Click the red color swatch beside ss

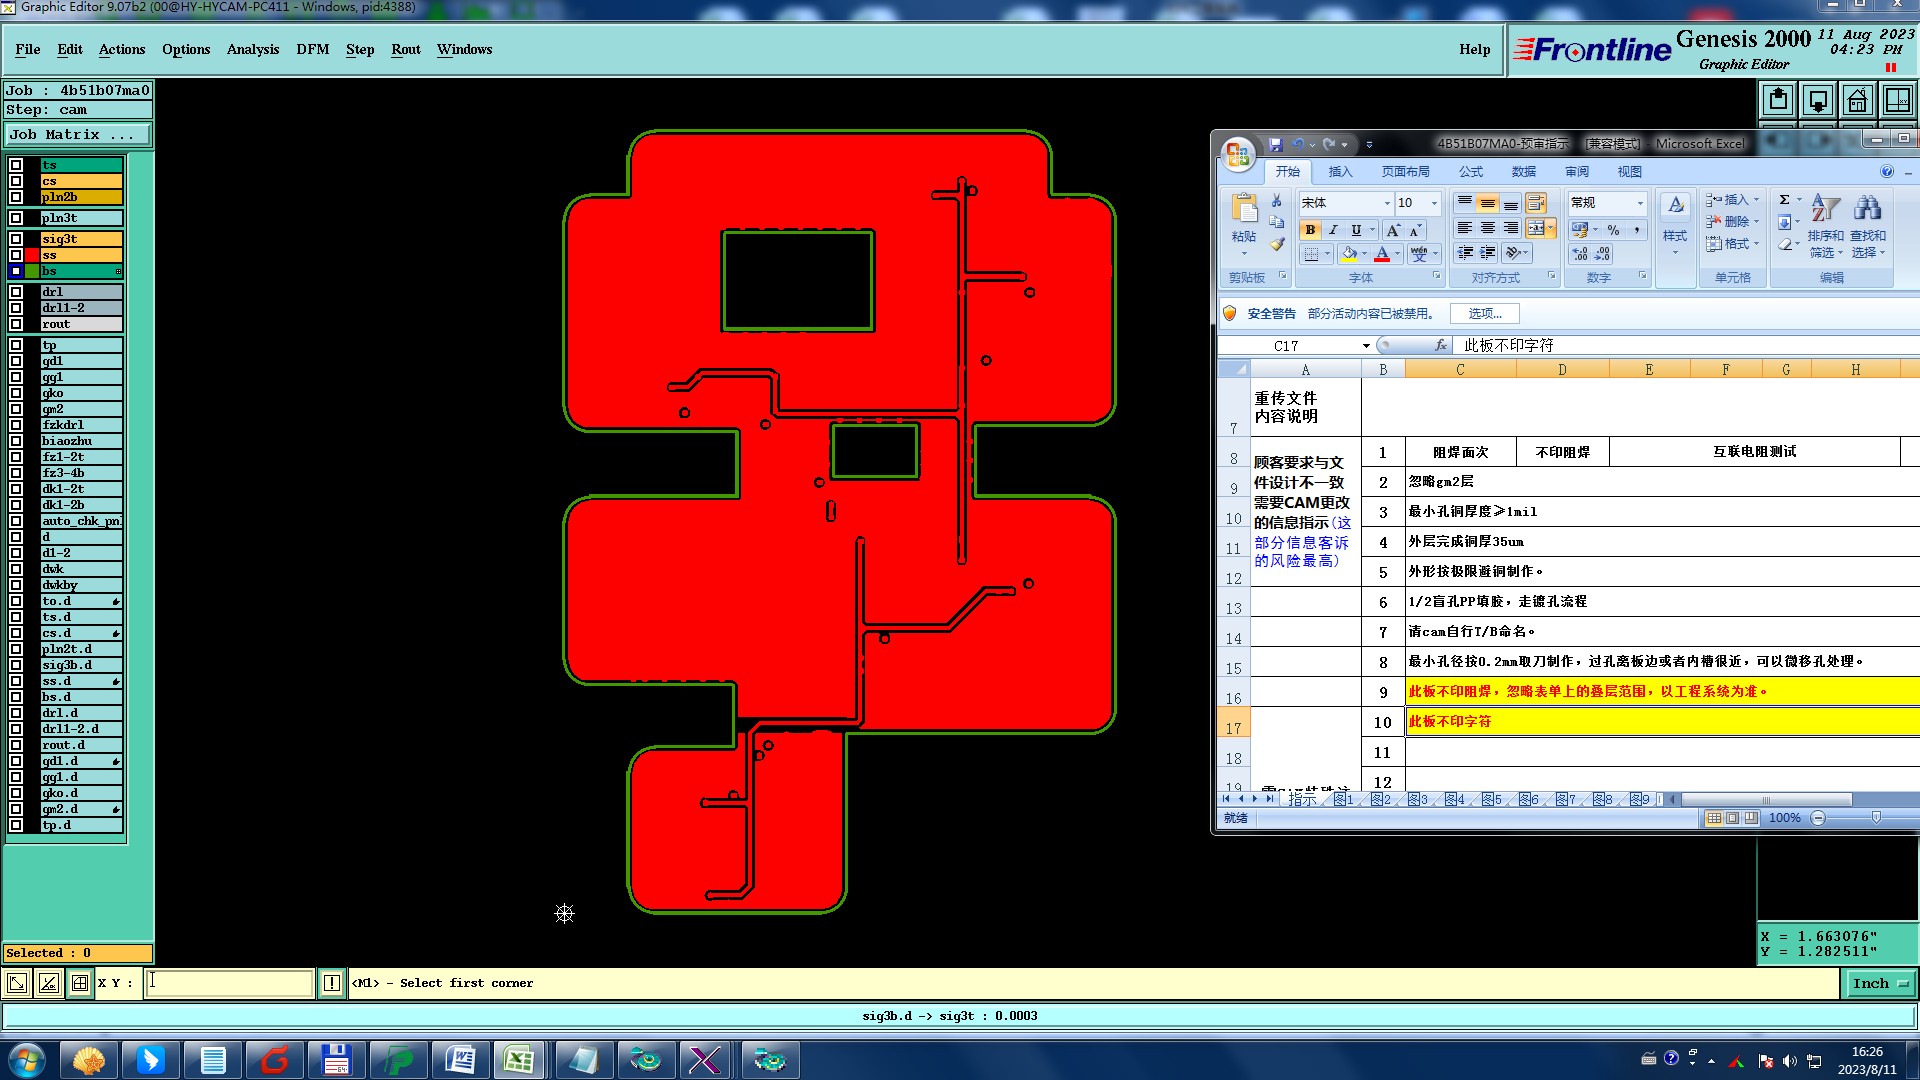click(x=32, y=256)
